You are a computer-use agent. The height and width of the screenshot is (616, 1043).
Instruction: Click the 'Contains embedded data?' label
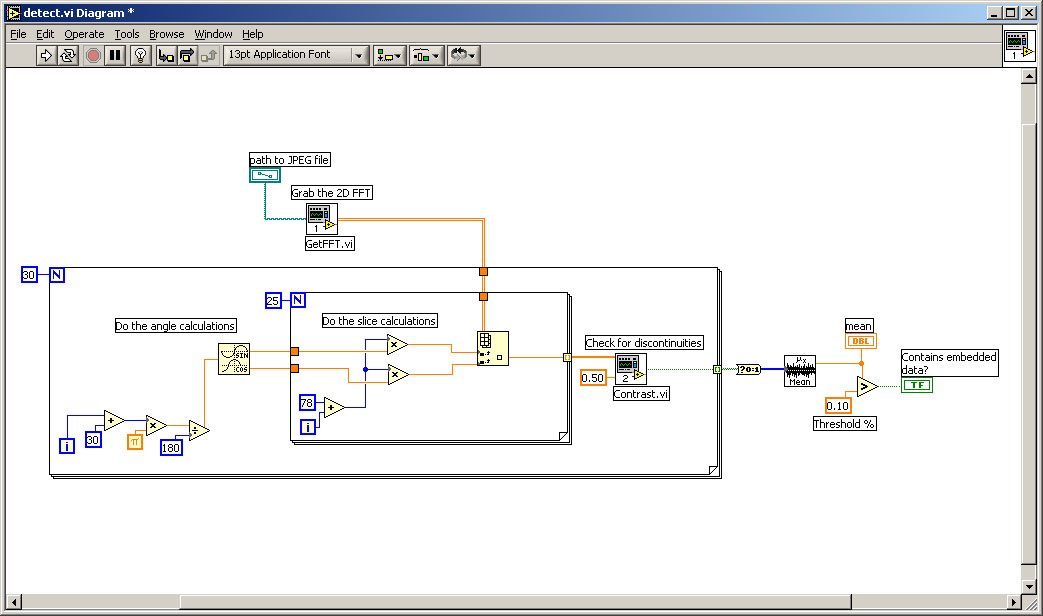pyautogui.click(x=949, y=363)
